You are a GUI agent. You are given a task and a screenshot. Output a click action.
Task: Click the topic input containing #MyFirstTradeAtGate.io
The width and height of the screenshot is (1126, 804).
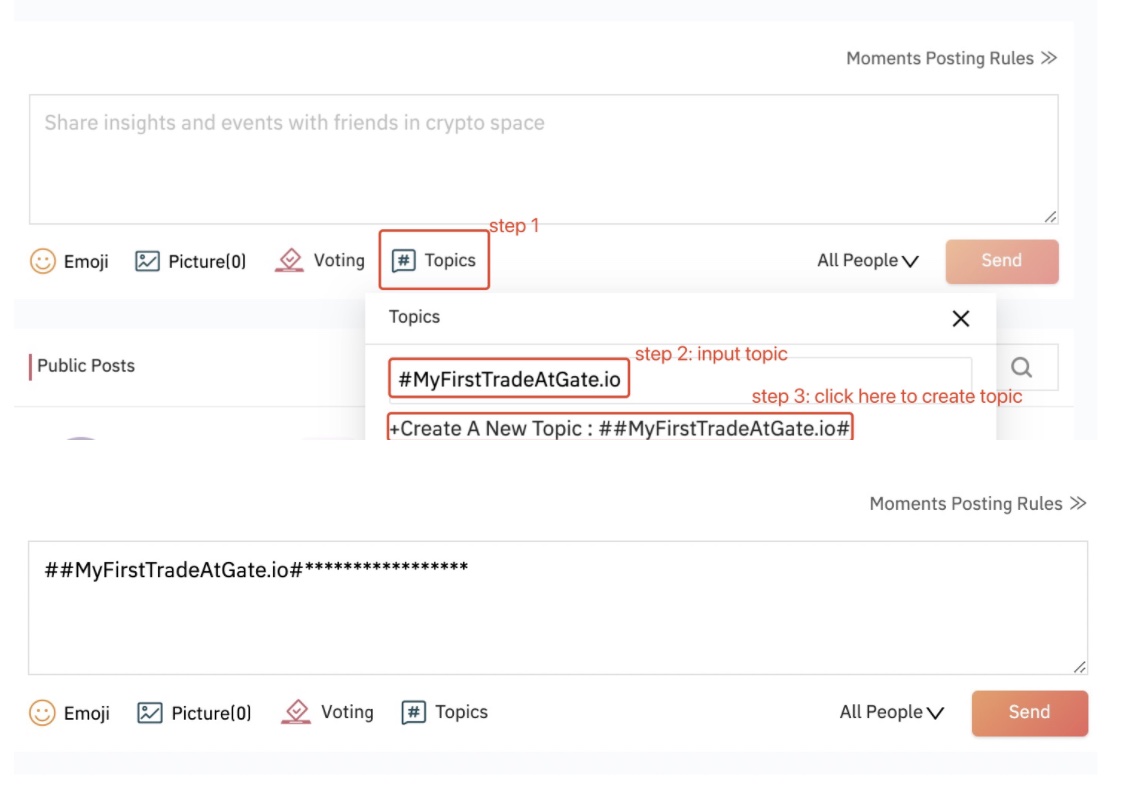click(680, 380)
